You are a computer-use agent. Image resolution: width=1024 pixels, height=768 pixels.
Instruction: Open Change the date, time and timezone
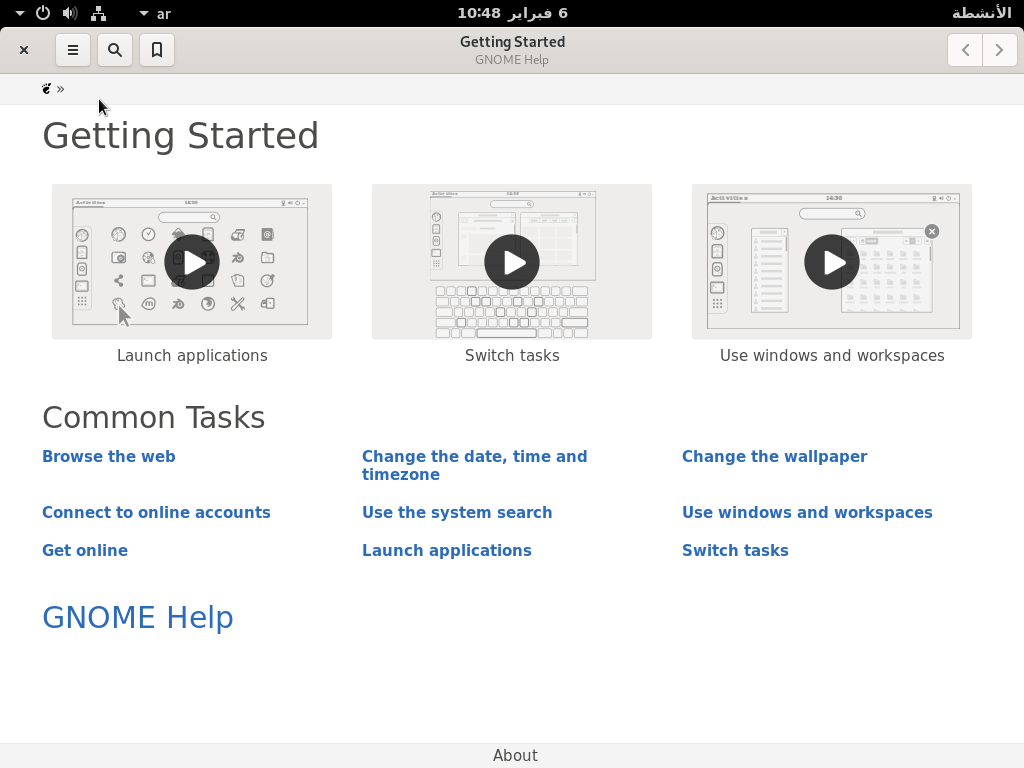click(x=475, y=466)
